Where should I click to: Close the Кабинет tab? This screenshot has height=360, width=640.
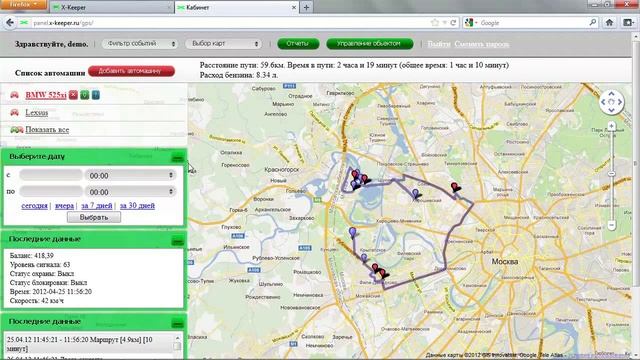[293, 7]
